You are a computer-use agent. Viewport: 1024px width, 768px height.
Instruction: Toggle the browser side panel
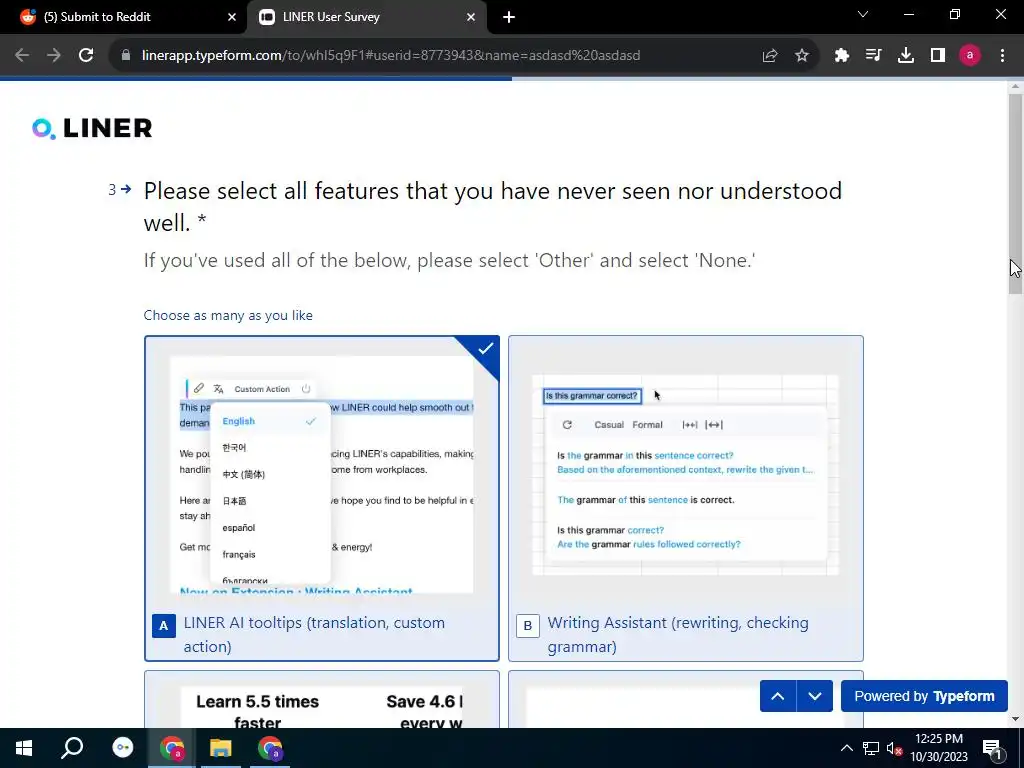coord(938,56)
